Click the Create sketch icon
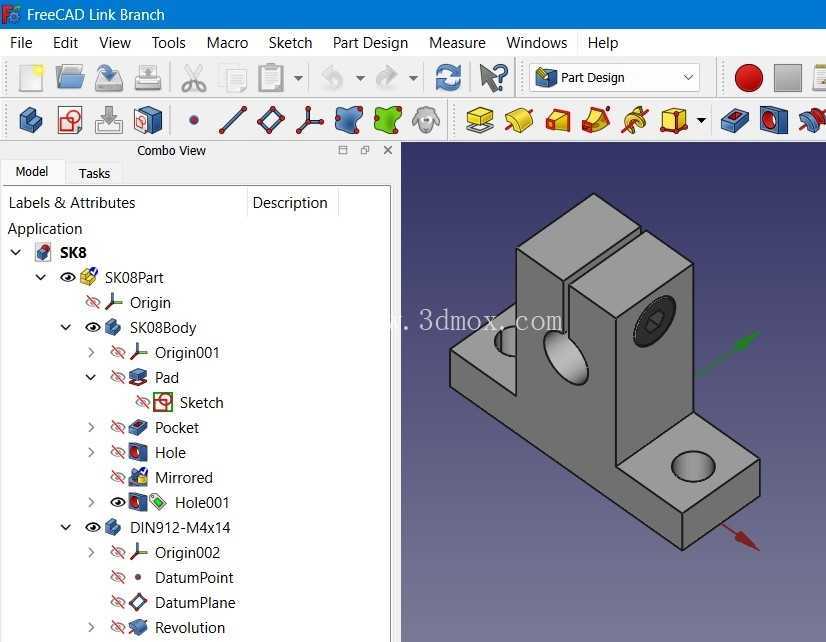Viewport: 826px width, 642px height. (x=70, y=120)
